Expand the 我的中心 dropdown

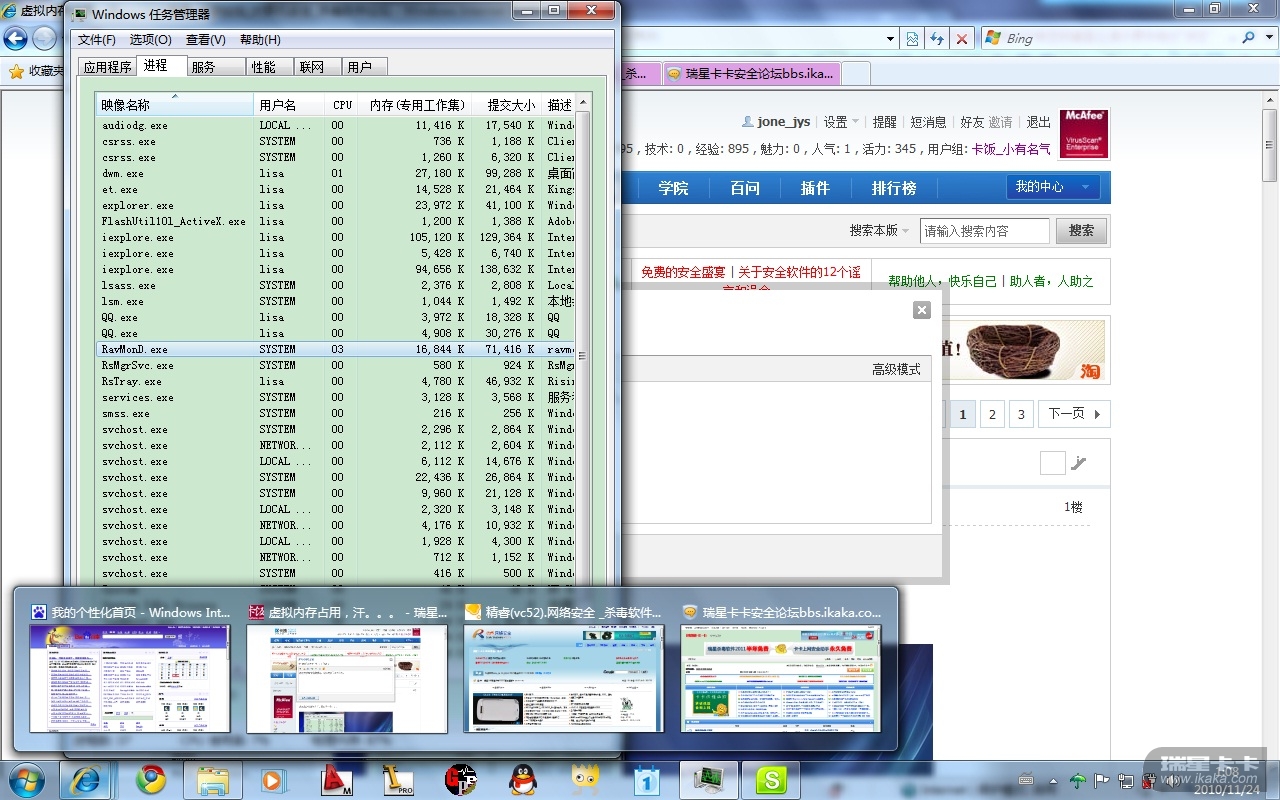1052,187
